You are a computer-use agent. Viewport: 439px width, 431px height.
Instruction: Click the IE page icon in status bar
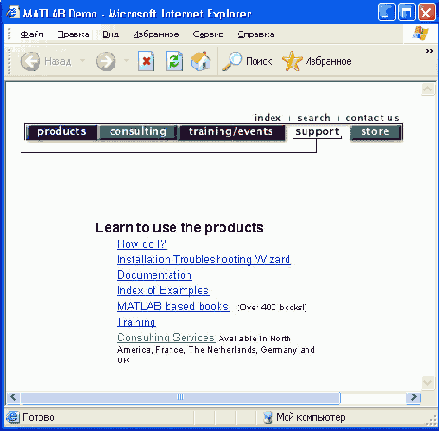13,417
